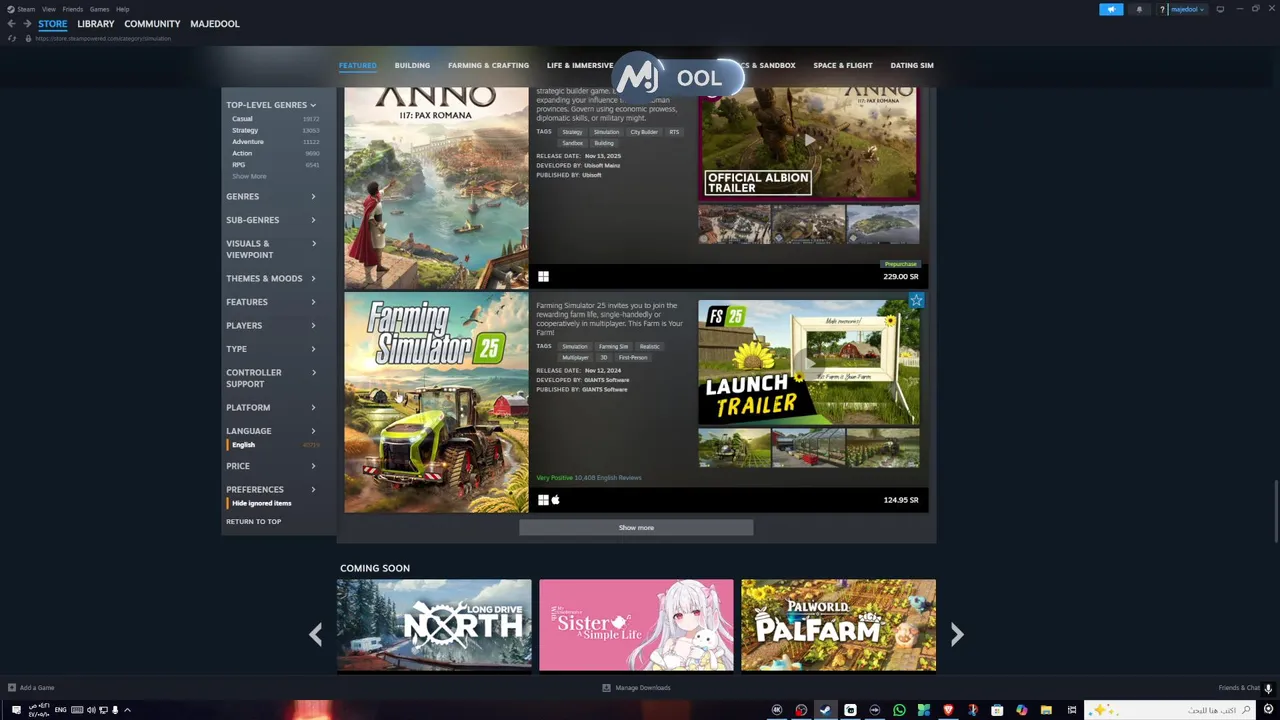The width and height of the screenshot is (1280, 720).
Task: Open the View menu
Action: pyautogui.click(x=48, y=9)
